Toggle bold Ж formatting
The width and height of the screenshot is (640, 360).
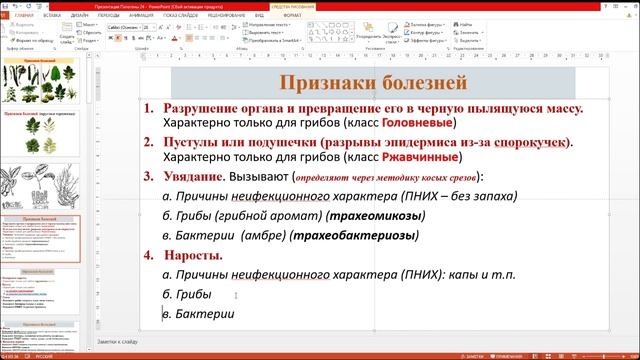tap(111, 38)
